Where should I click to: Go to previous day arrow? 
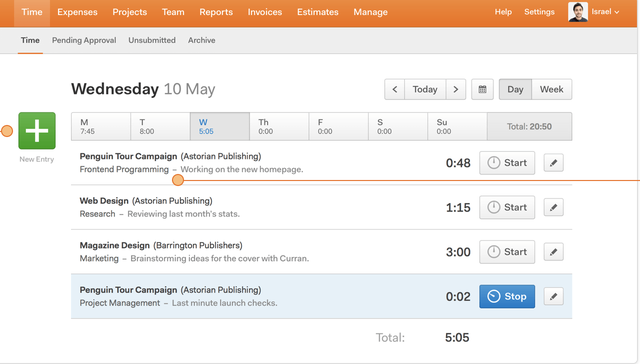tap(394, 89)
